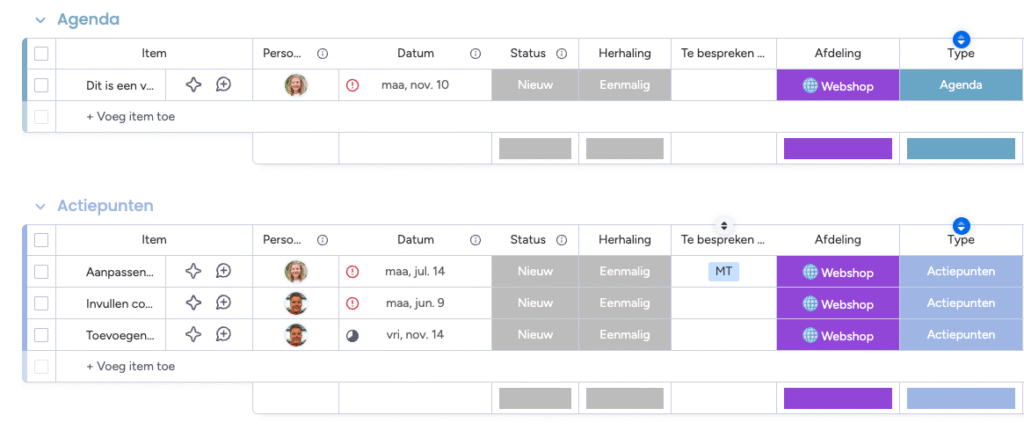Click the Afdeling column header in the Agenda table

click(x=837, y=54)
